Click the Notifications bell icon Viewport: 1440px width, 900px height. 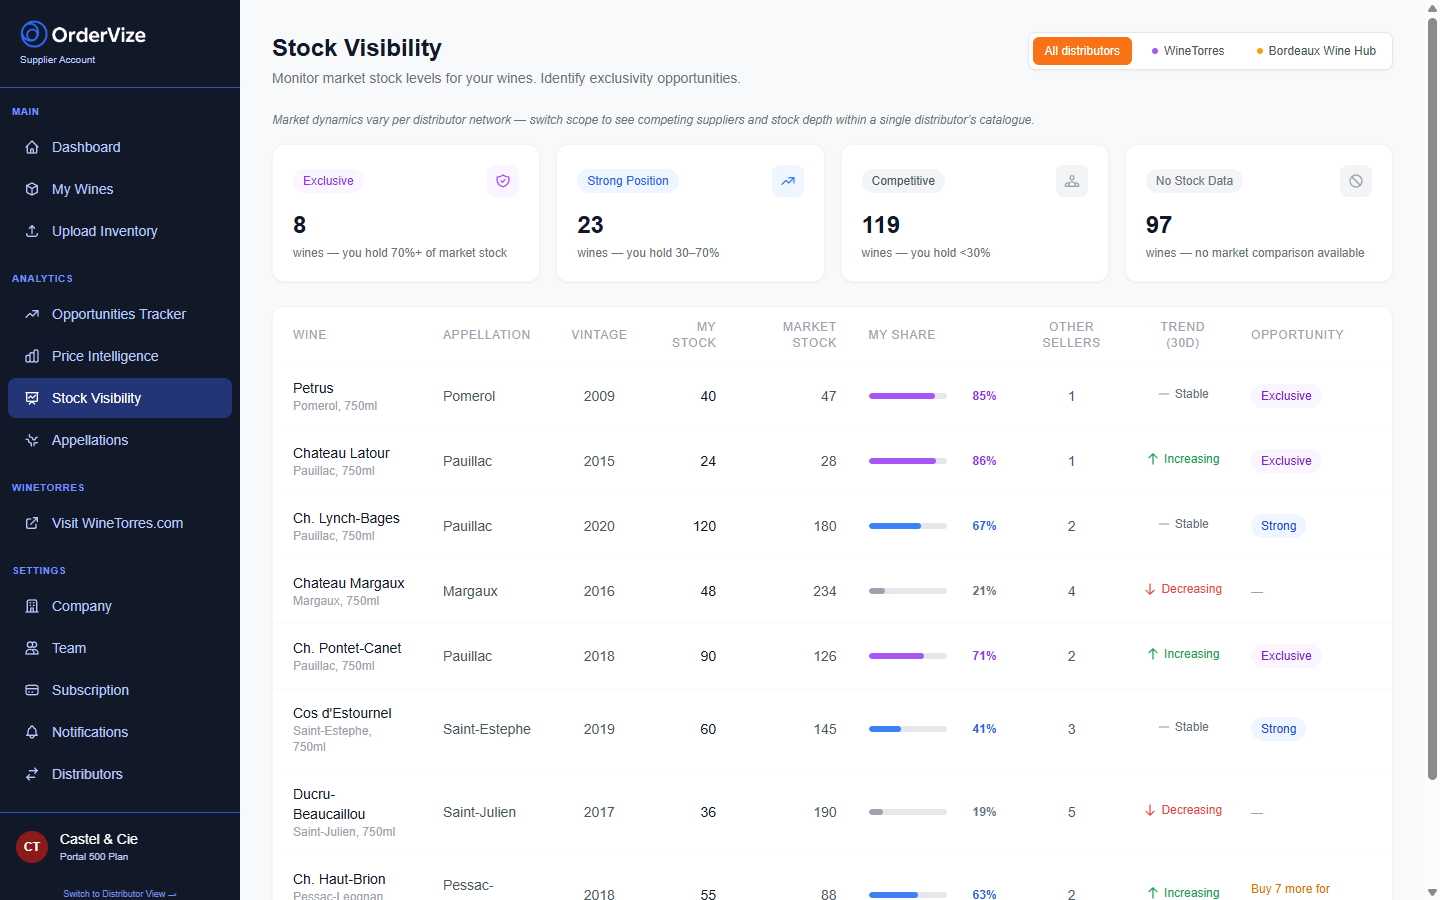(32, 732)
